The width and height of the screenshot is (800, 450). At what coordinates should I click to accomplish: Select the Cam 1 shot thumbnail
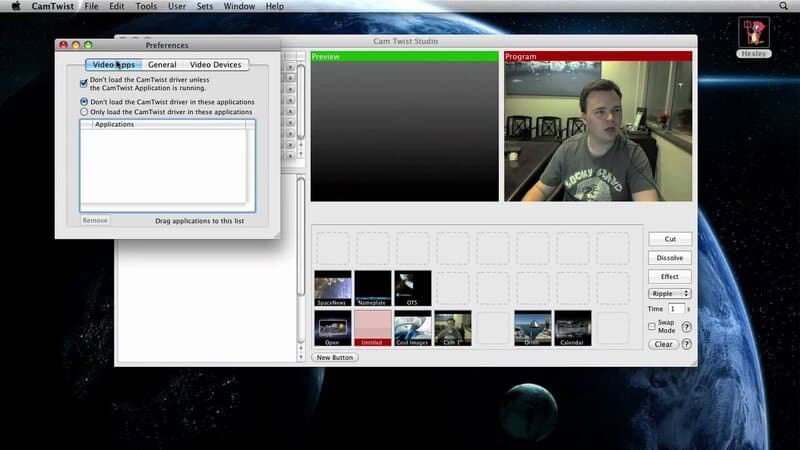(x=453, y=328)
